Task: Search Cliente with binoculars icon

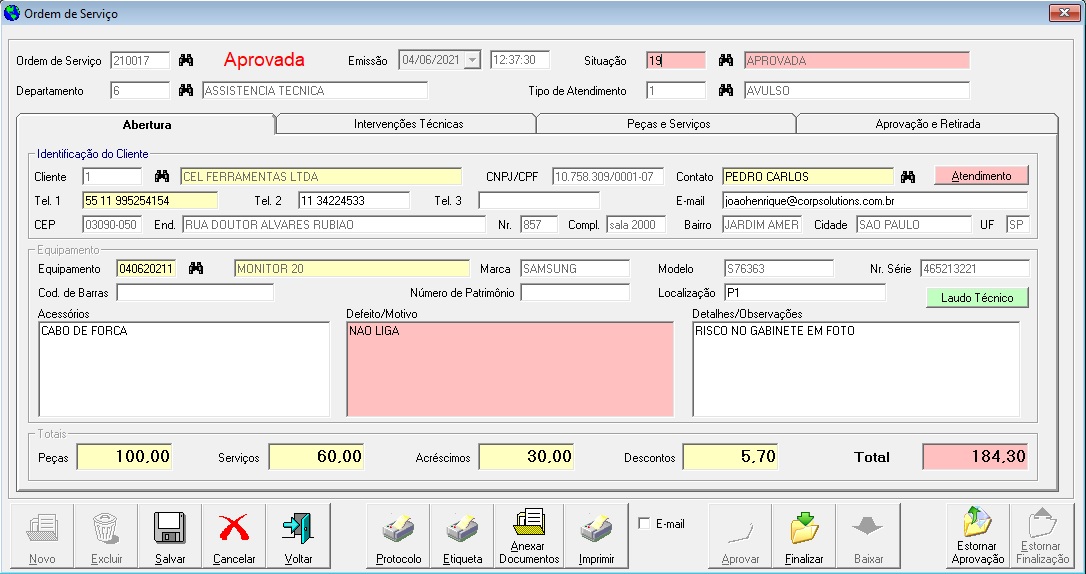Action: 162,177
